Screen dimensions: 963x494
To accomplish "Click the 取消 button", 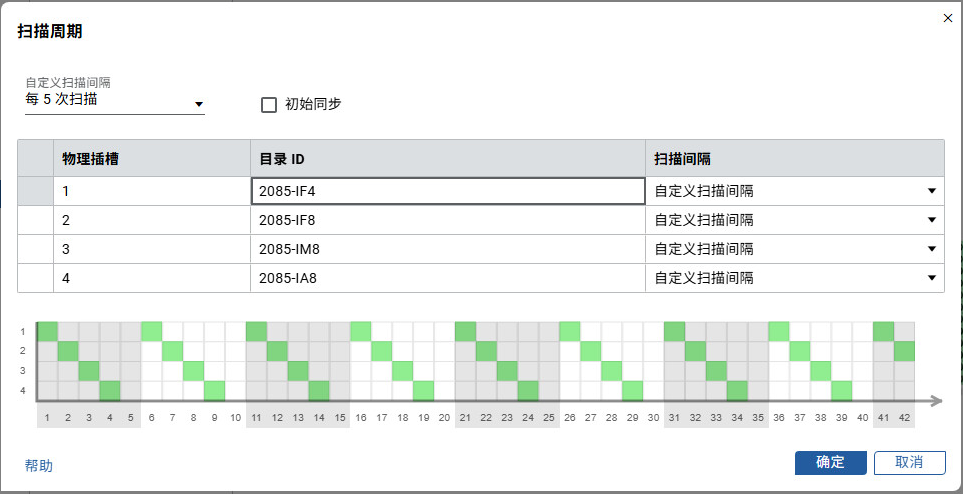I will tap(908, 462).
